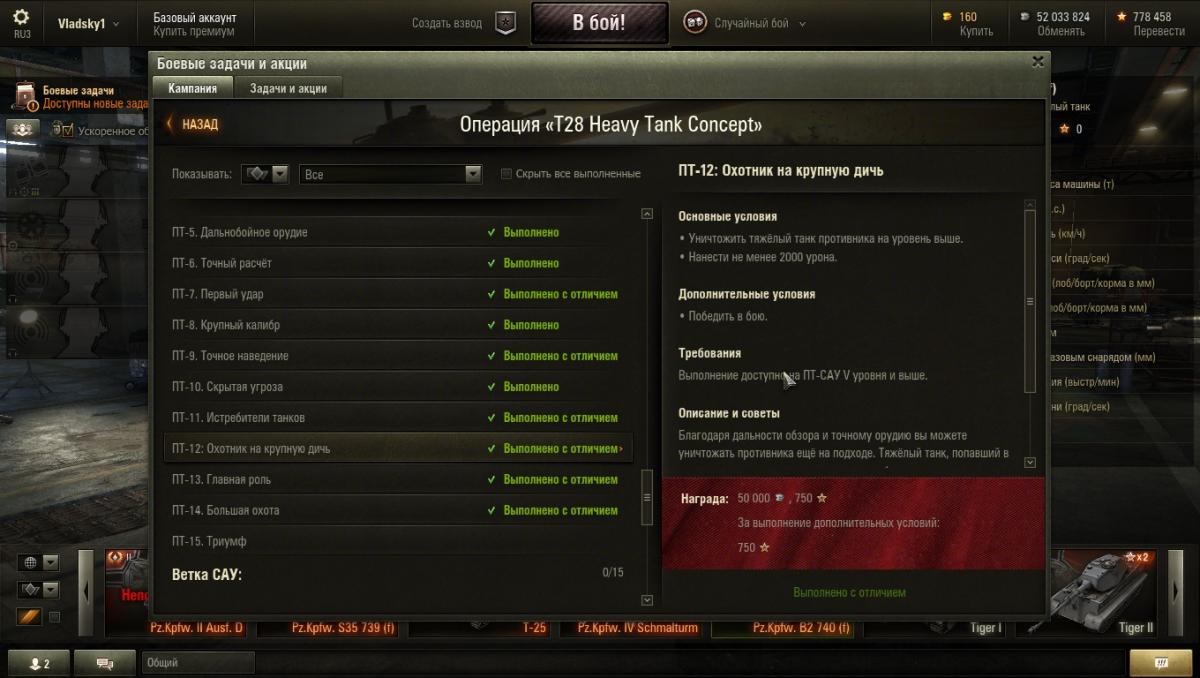
Task: Open the settings gear menu
Action: click(x=22, y=17)
